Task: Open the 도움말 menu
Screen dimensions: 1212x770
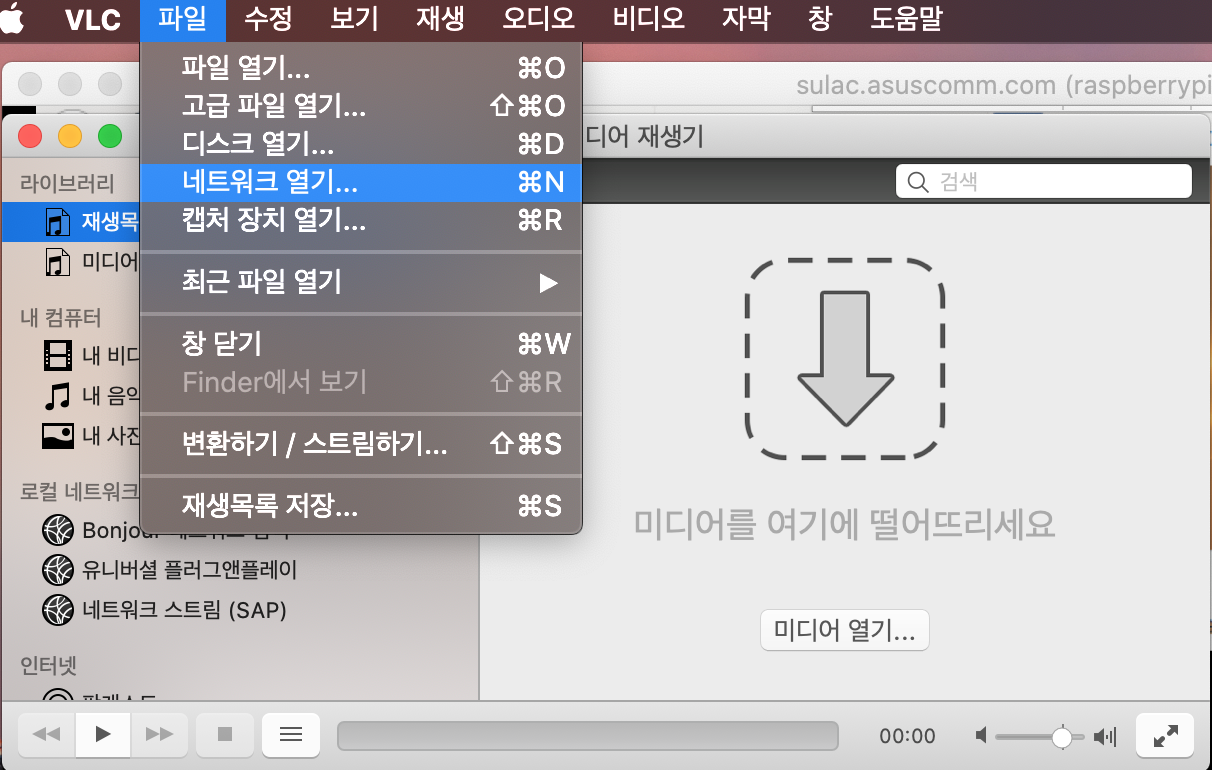Action: (905, 19)
